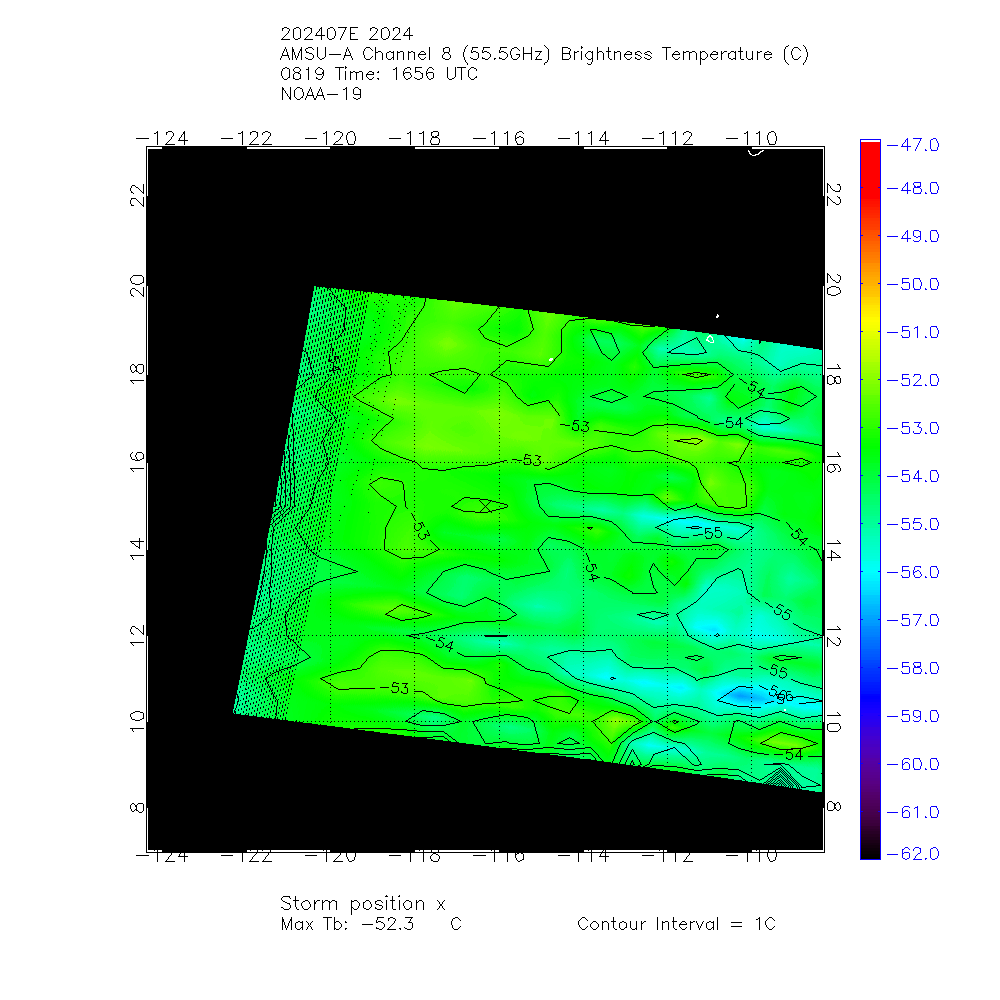Click the colorbar label "-58.0"
The image size is (1000, 1000).
tap(913, 668)
